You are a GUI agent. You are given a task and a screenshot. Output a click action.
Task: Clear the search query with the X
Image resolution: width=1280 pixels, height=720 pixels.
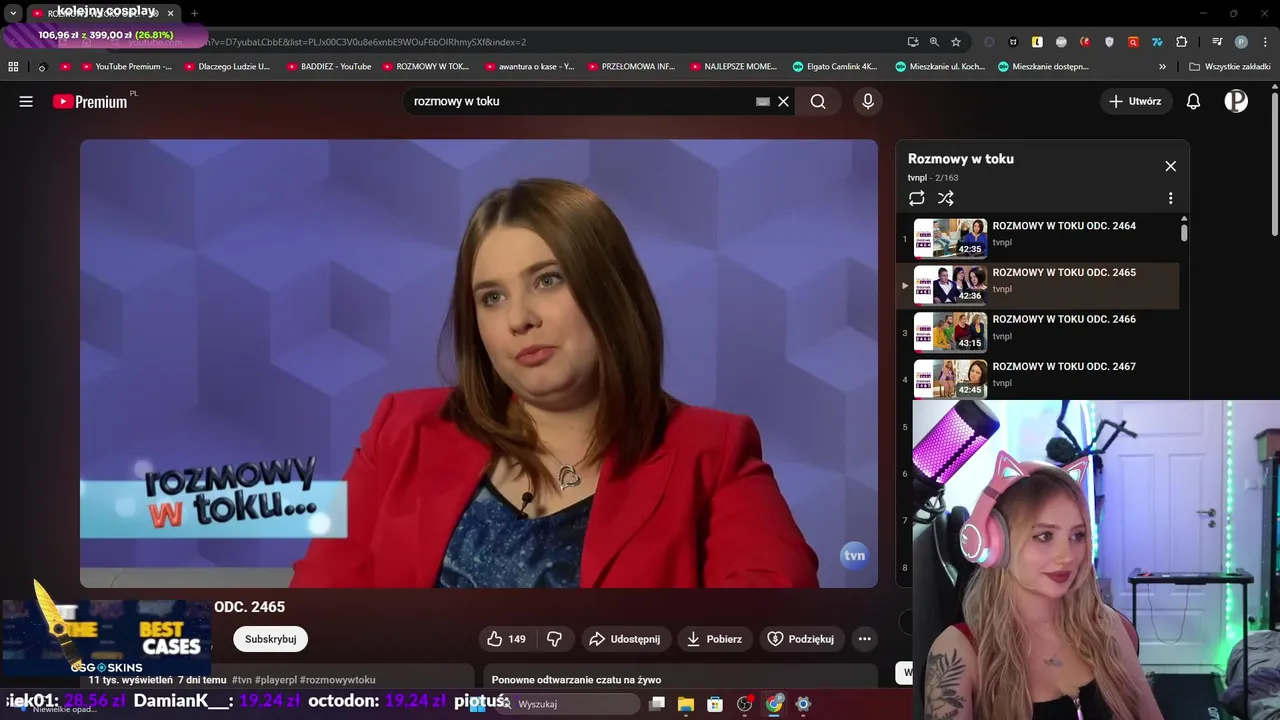click(784, 101)
